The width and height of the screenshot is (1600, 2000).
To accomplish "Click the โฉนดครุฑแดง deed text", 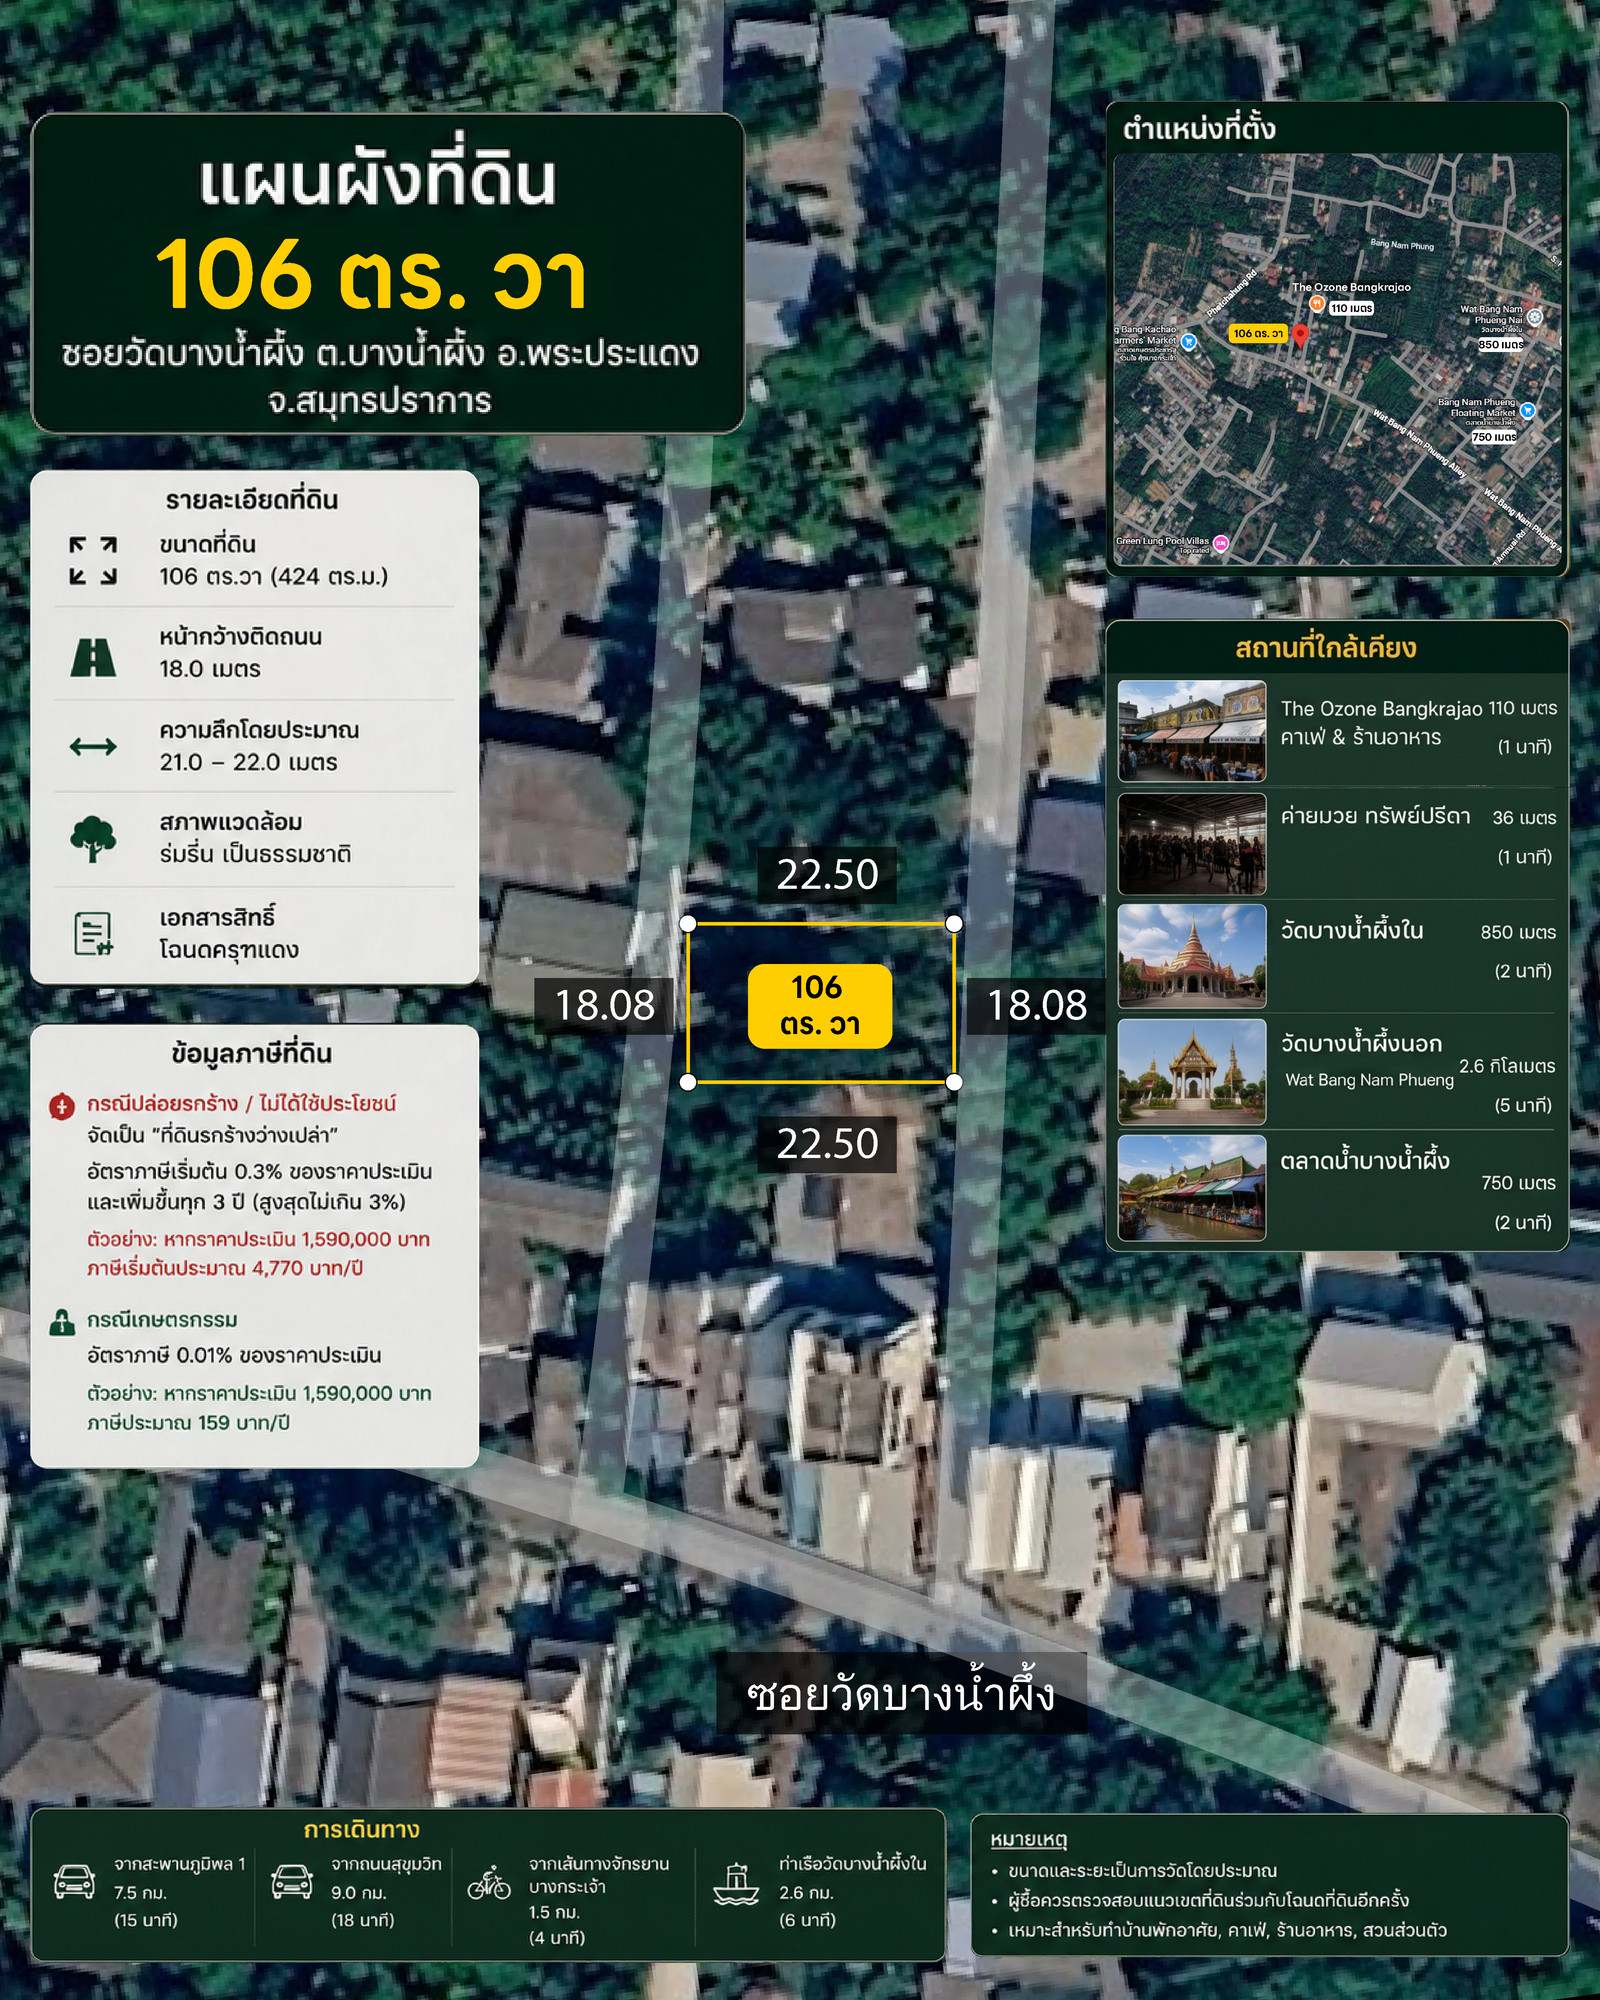I will click(x=229, y=950).
